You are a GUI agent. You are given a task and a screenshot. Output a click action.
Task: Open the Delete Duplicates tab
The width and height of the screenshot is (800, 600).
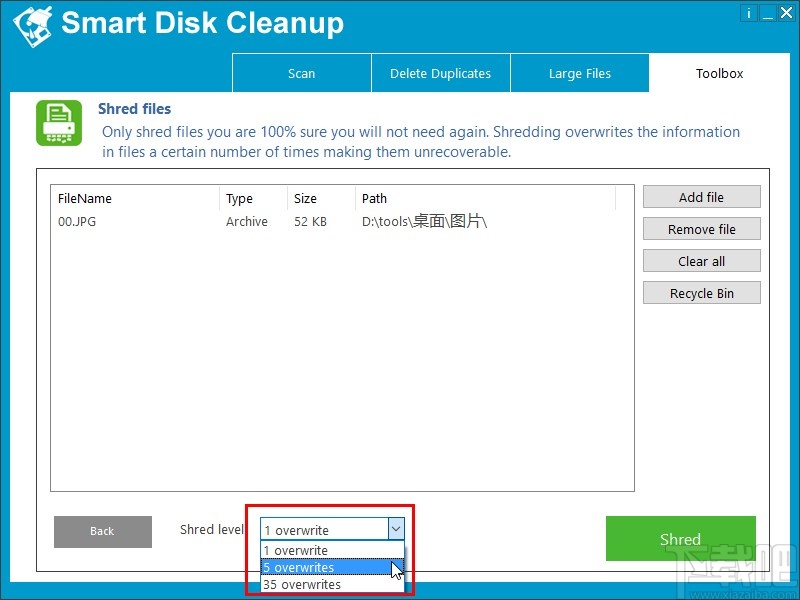click(x=440, y=73)
